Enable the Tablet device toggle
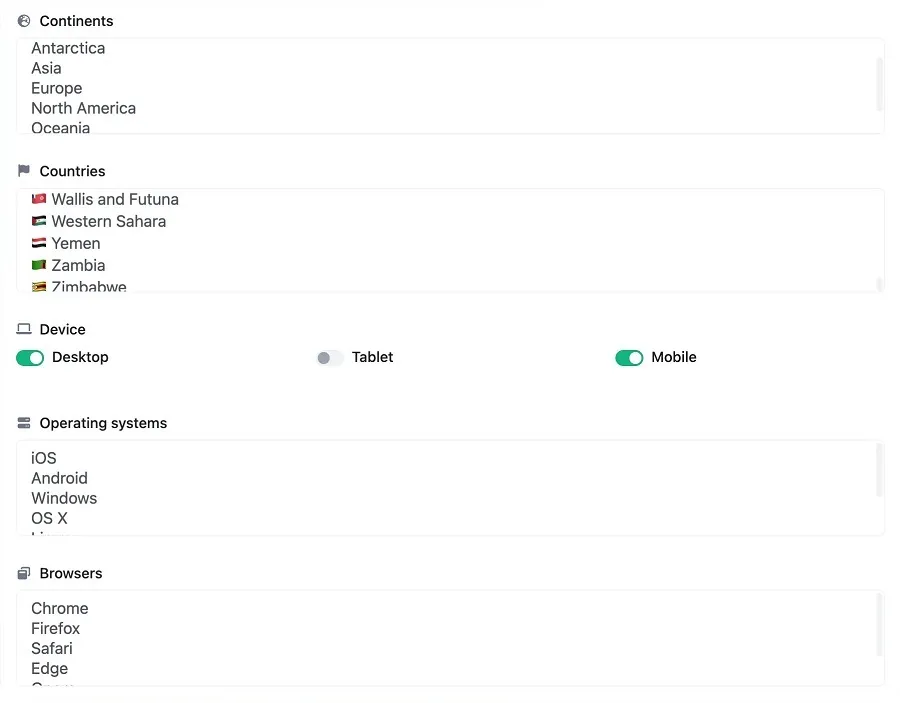 (329, 358)
